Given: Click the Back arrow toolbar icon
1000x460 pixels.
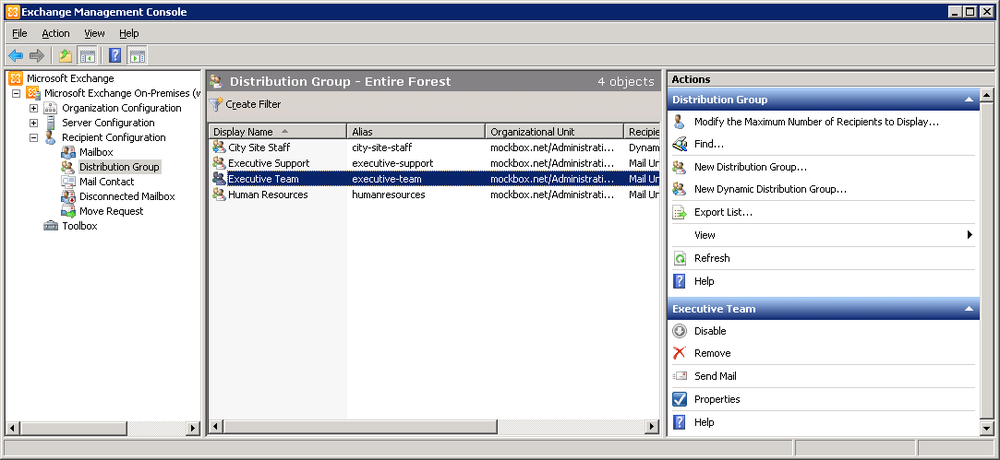Looking at the screenshot, I should point(16,56).
